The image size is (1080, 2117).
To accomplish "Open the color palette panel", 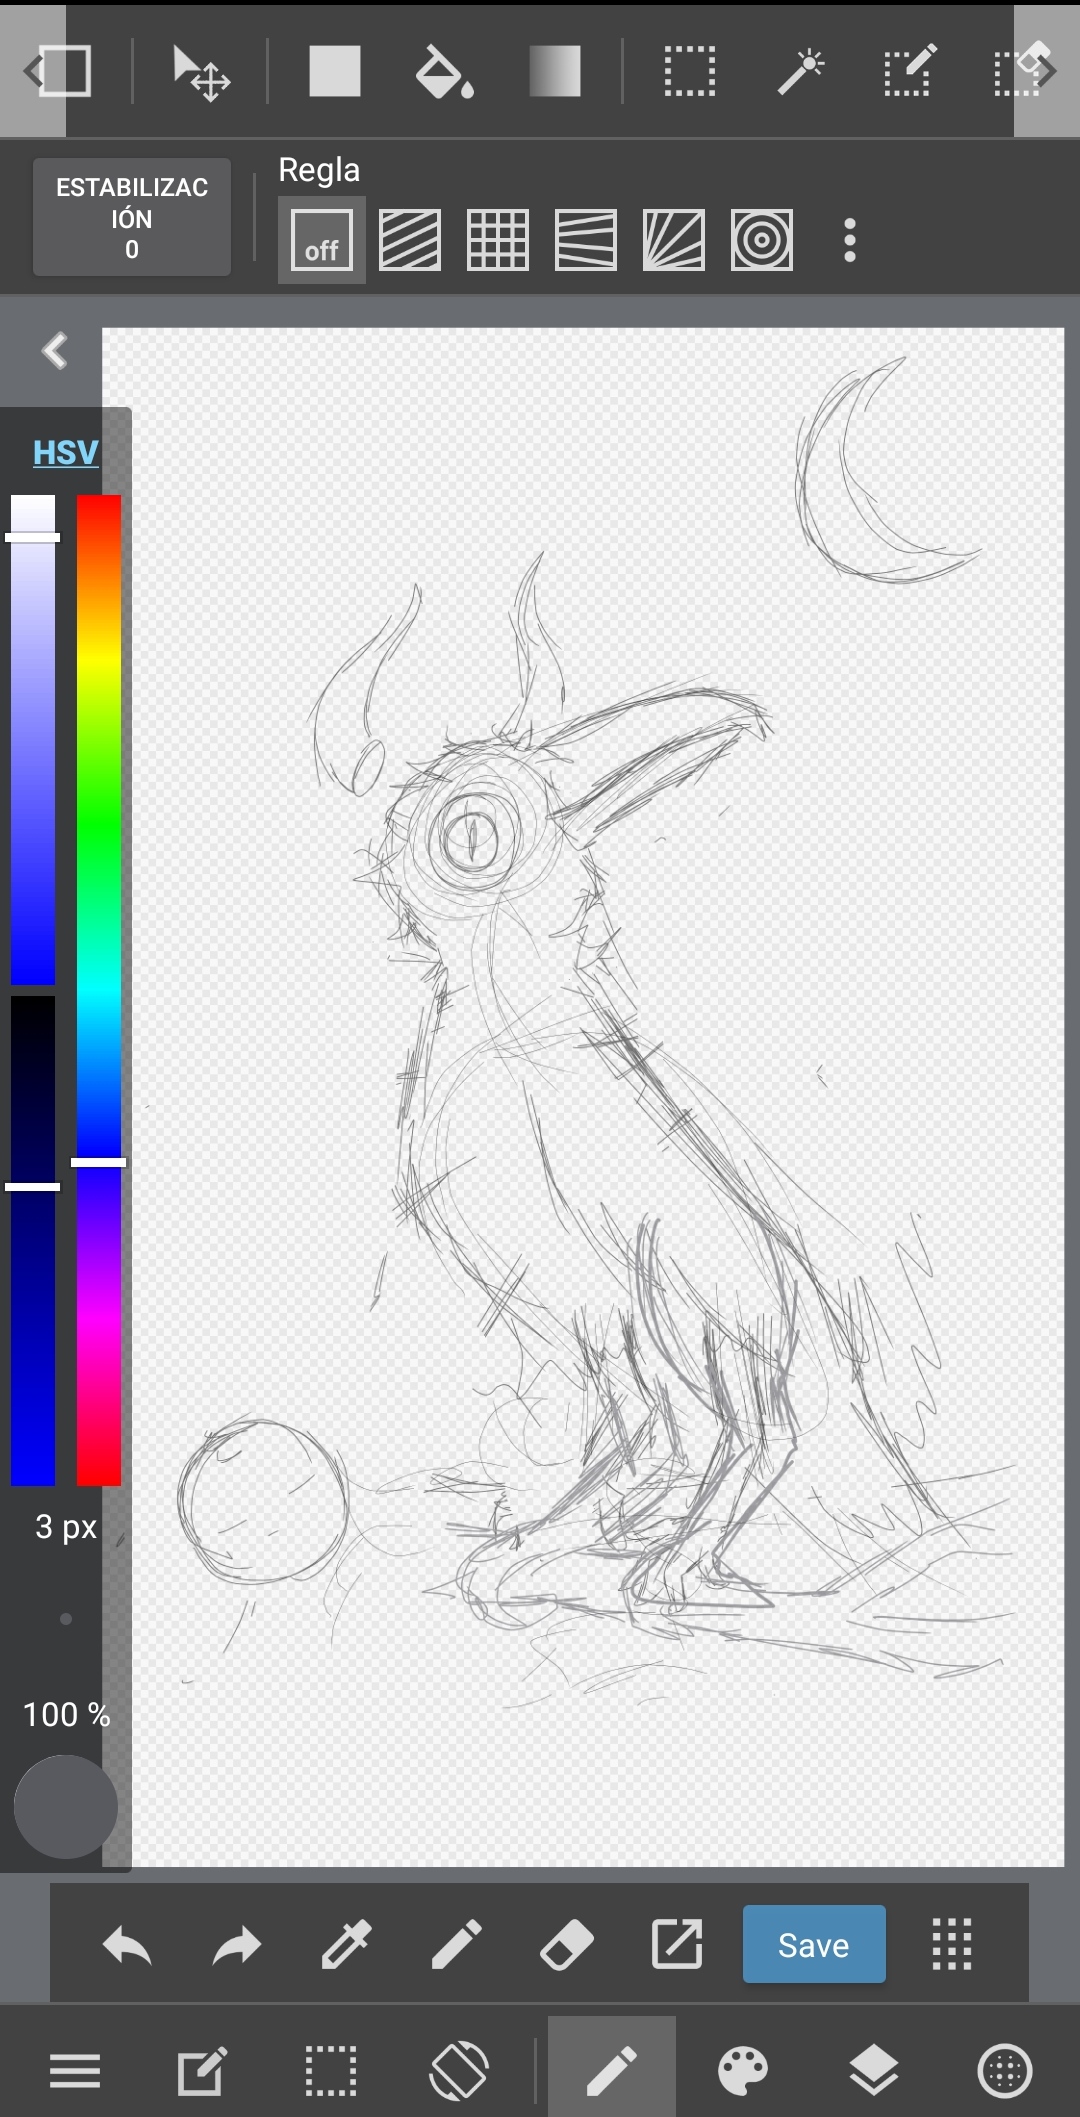I will pos(743,2071).
